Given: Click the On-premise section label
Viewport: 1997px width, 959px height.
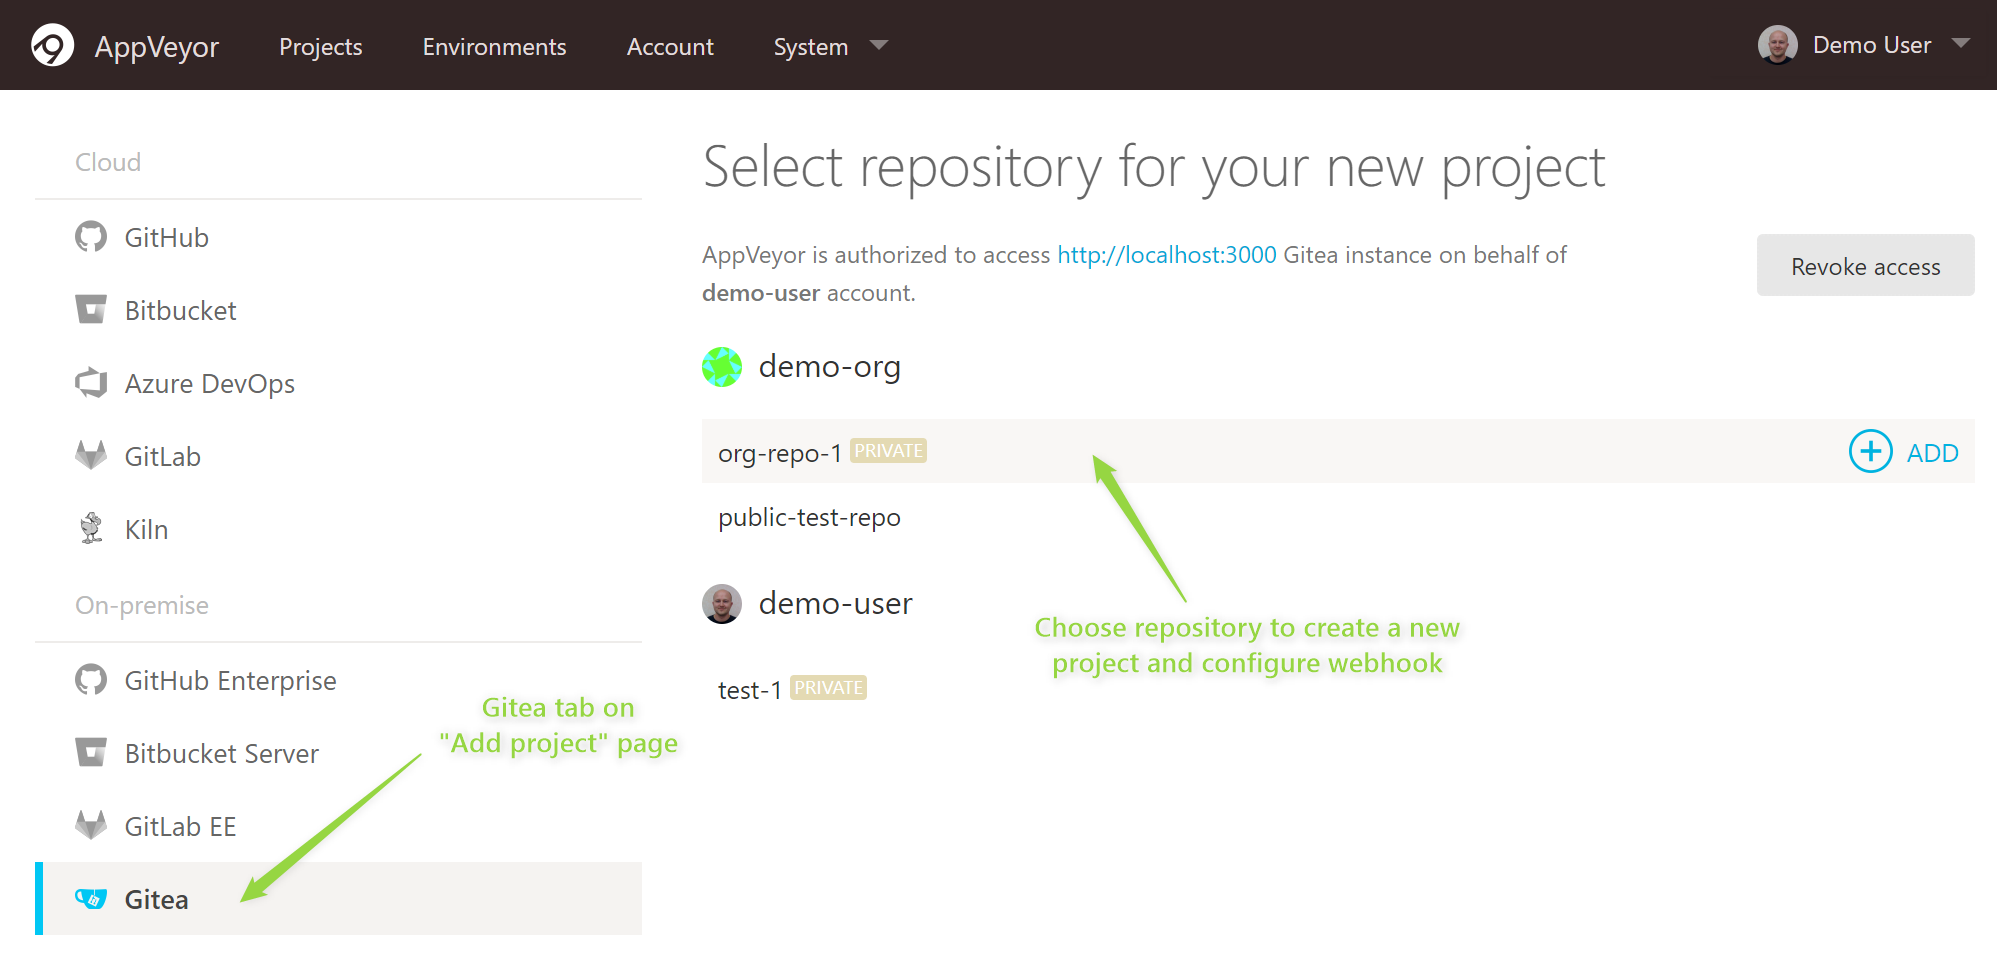Looking at the screenshot, I should tap(142, 605).
